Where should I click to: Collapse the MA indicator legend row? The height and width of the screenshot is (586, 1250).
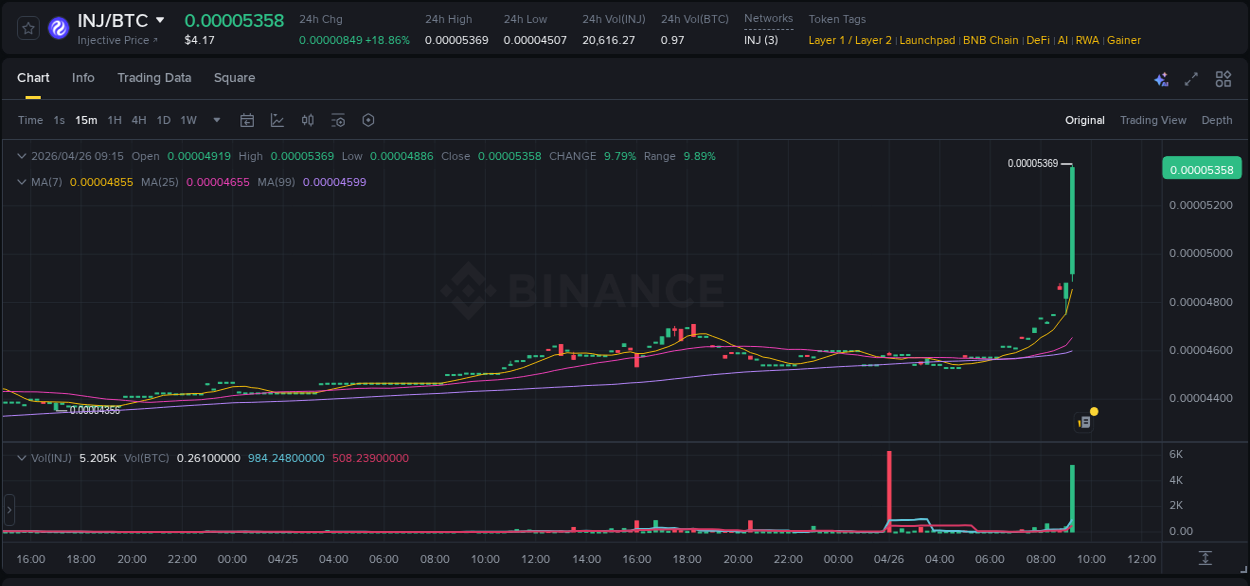pyautogui.click(x=22, y=182)
